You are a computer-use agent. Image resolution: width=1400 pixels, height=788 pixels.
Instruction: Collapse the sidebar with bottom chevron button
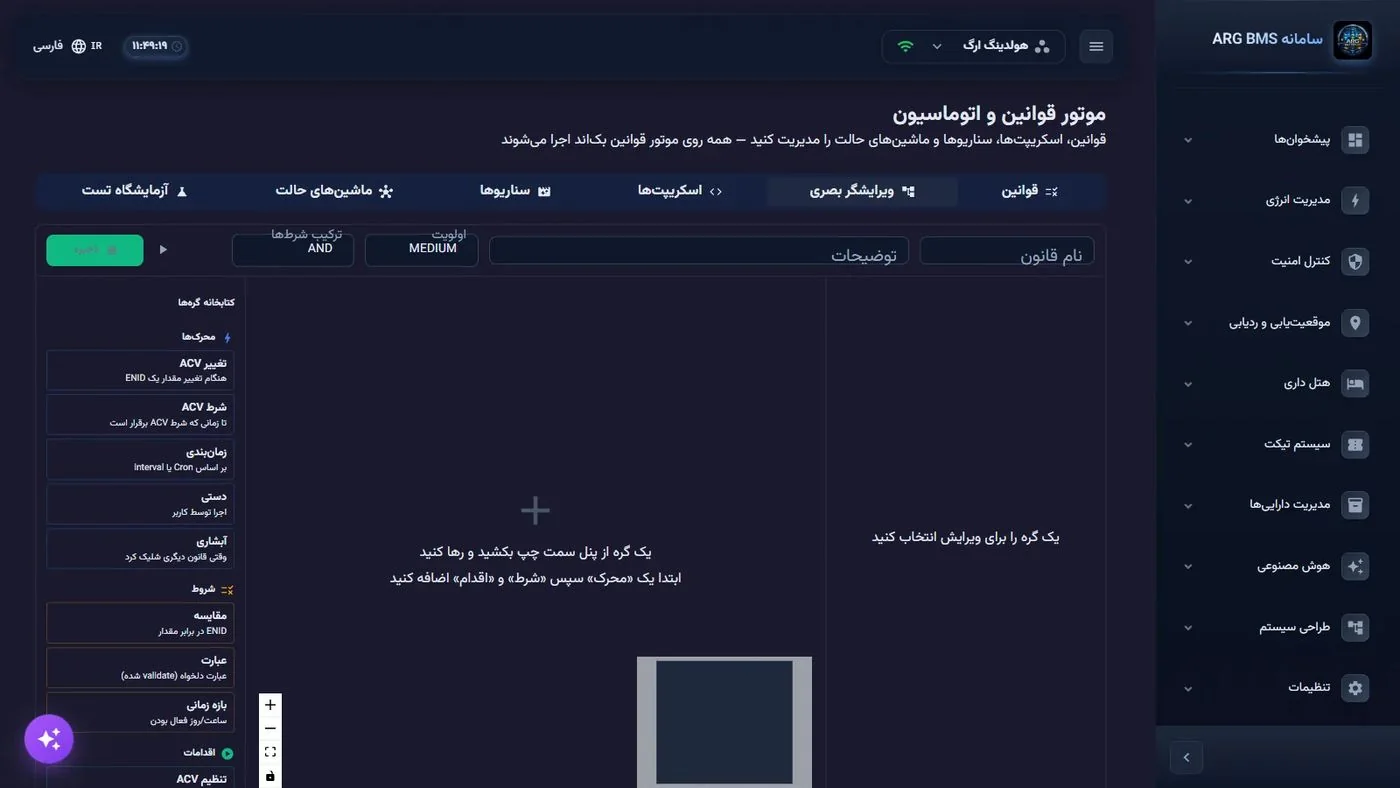[x=1186, y=757]
